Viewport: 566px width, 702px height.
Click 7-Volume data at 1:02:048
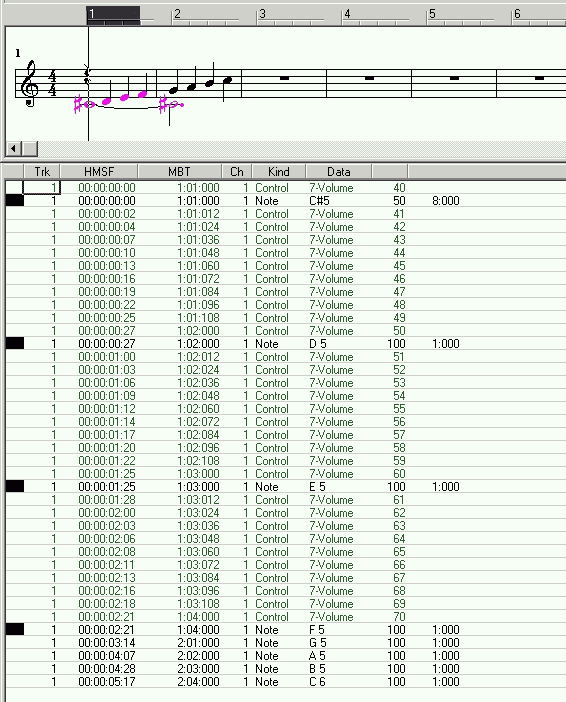(x=331, y=395)
